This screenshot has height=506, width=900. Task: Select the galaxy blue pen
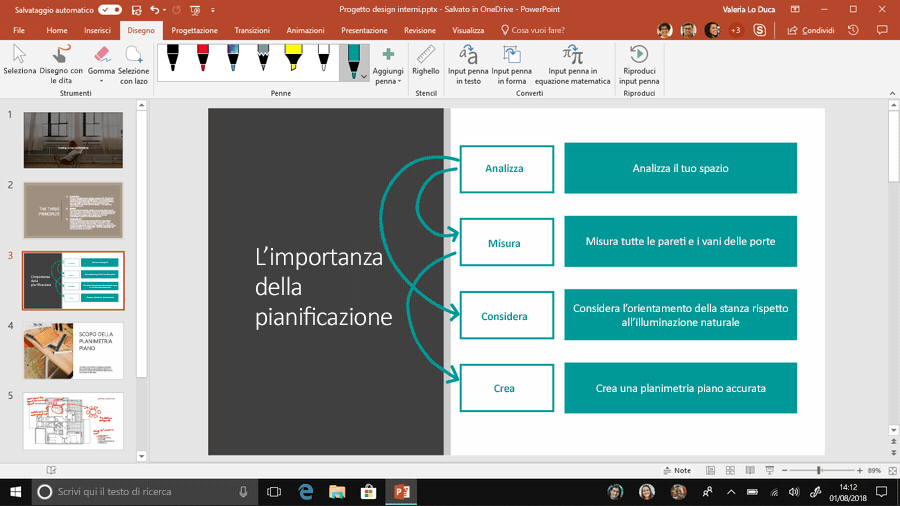233,58
